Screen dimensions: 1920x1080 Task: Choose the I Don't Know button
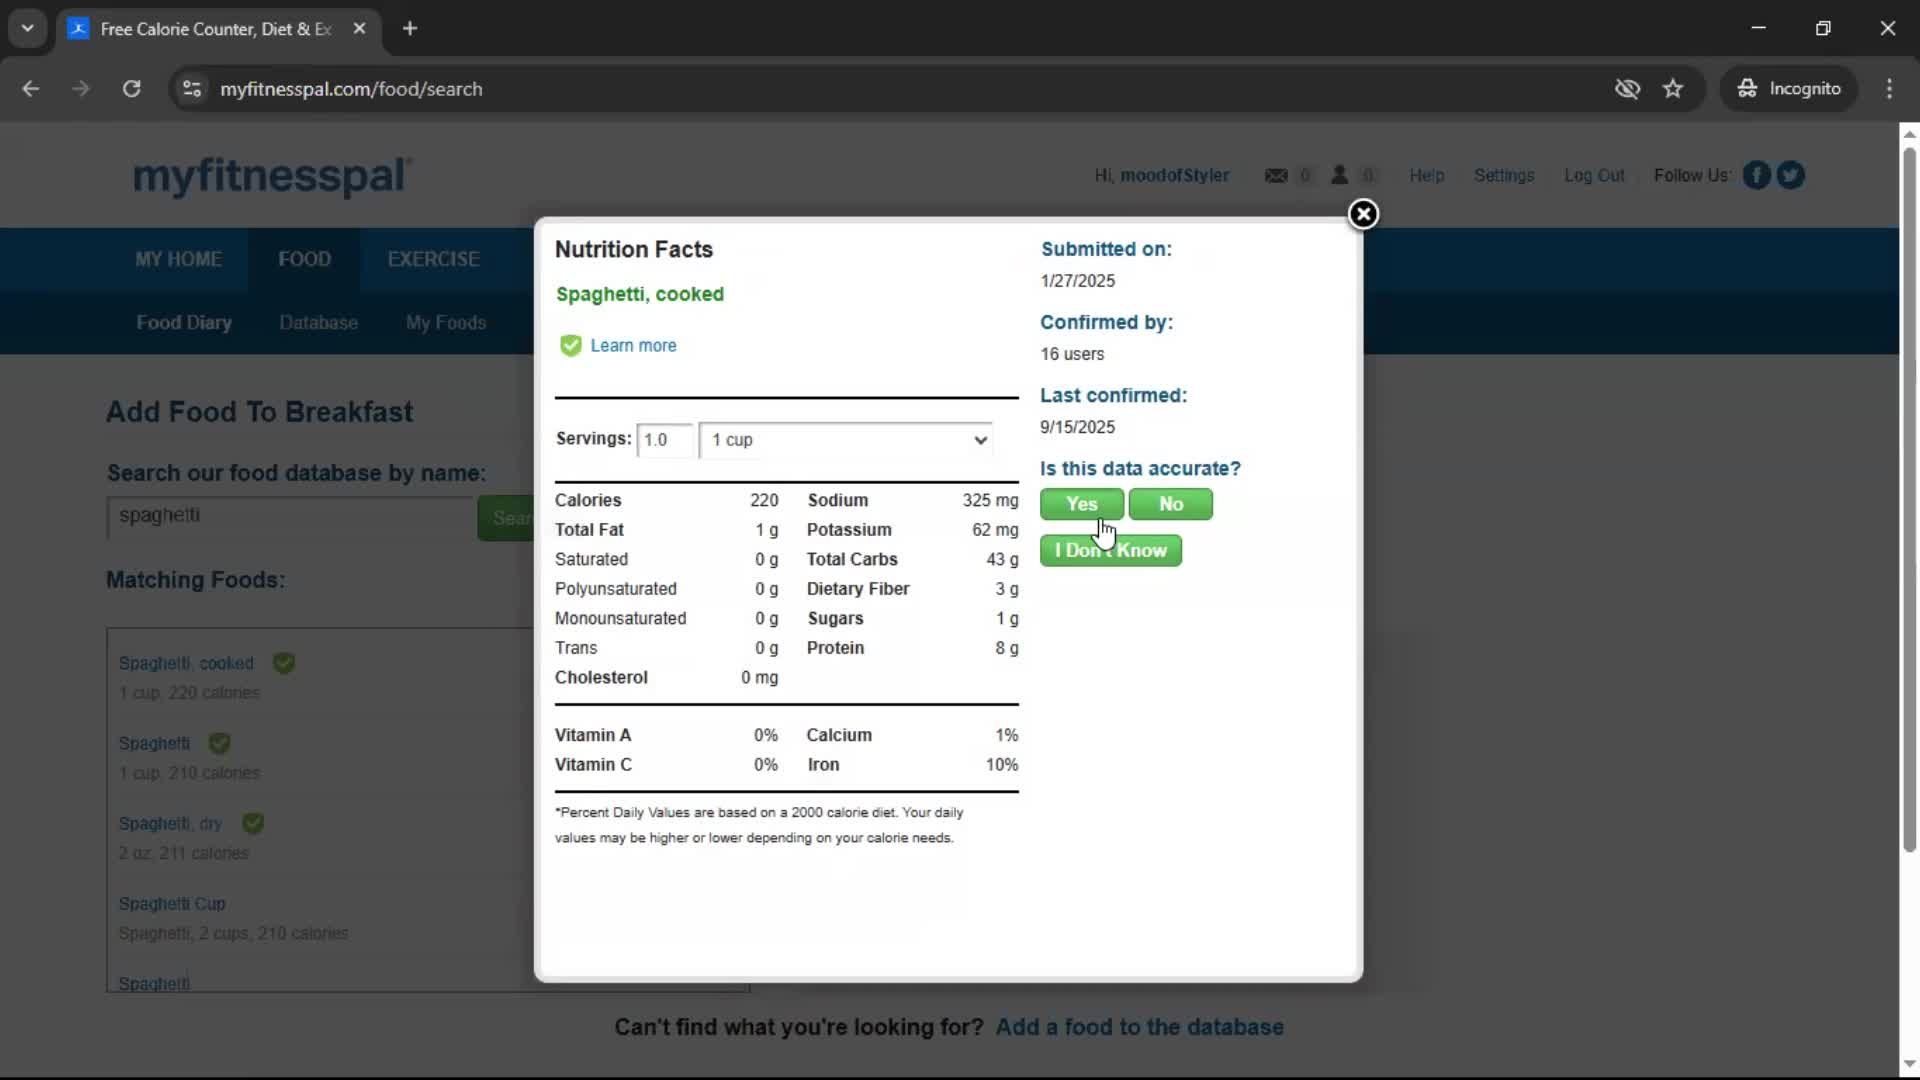[1110, 550]
